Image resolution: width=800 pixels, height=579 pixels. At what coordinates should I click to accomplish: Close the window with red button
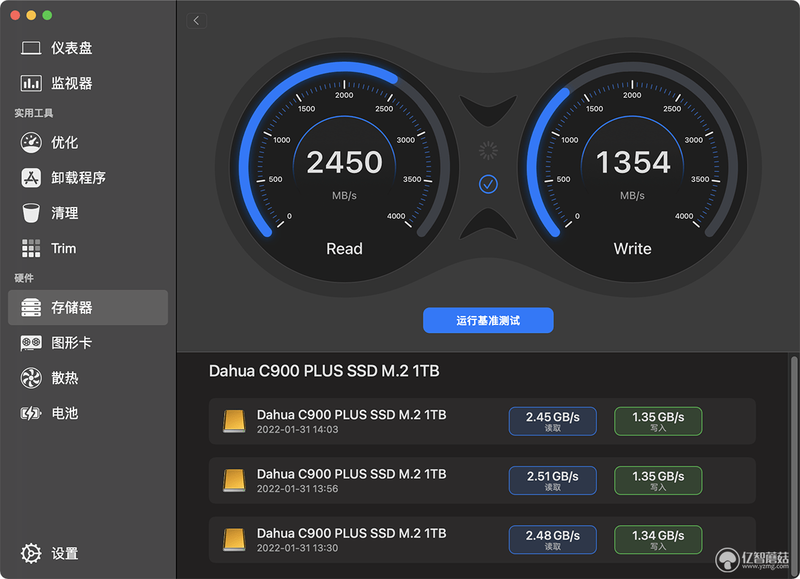(x=15, y=15)
